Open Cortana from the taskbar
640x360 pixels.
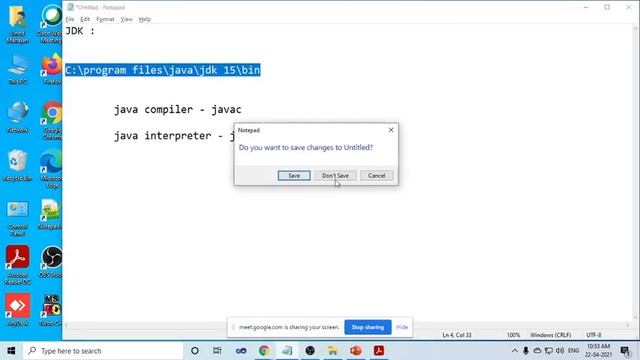coord(195,351)
